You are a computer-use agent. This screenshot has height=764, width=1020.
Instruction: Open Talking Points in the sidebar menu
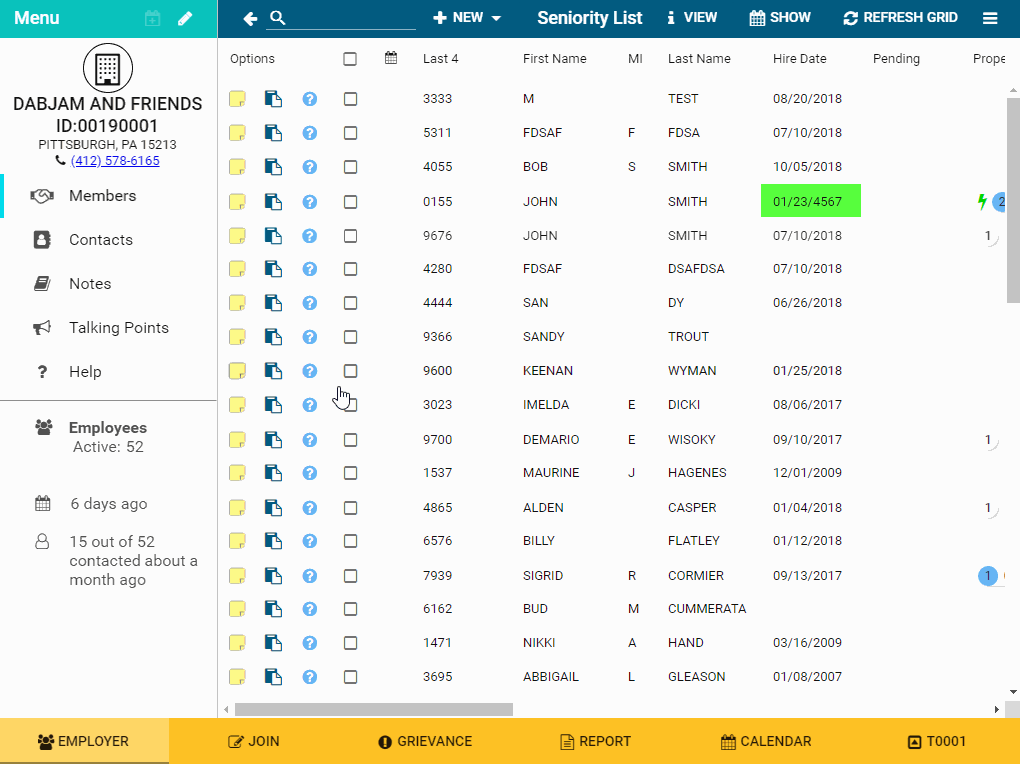click(x=118, y=328)
